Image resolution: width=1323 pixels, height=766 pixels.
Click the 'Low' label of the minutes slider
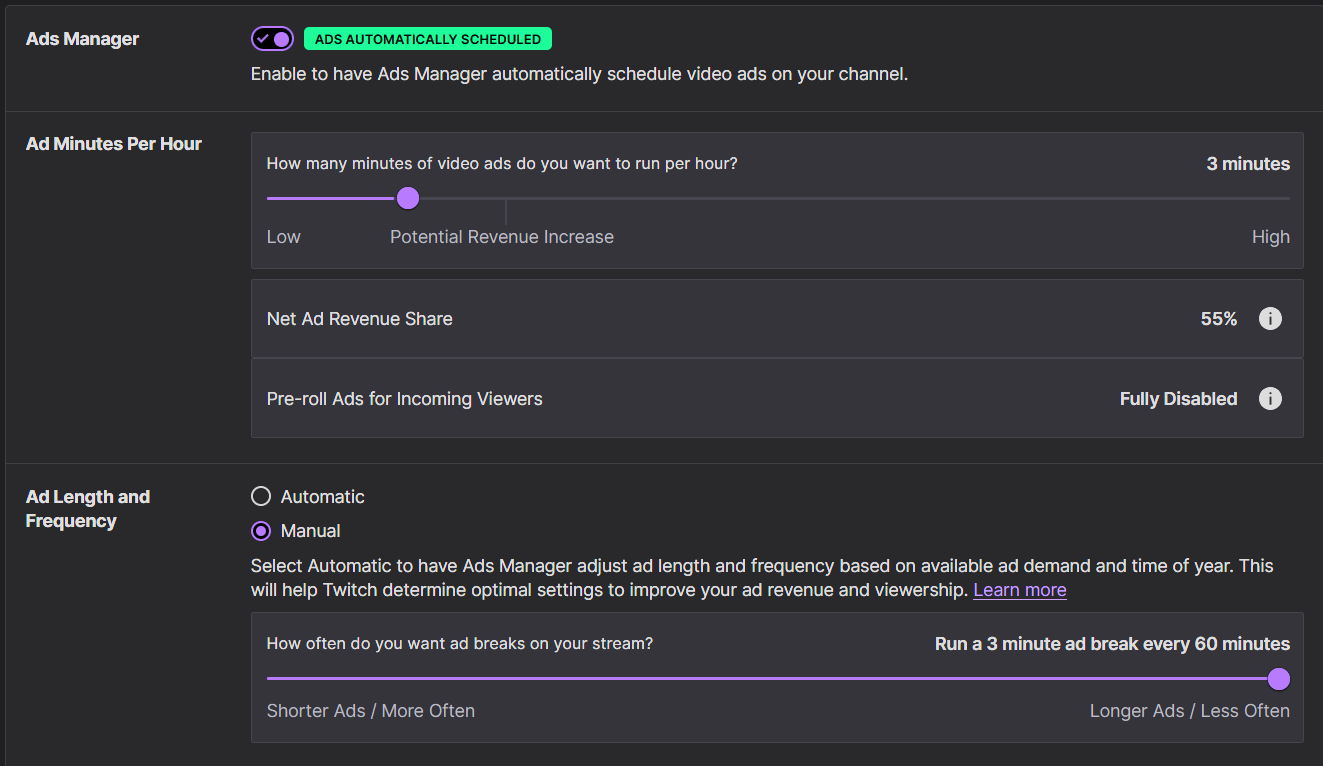coord(283,237)
